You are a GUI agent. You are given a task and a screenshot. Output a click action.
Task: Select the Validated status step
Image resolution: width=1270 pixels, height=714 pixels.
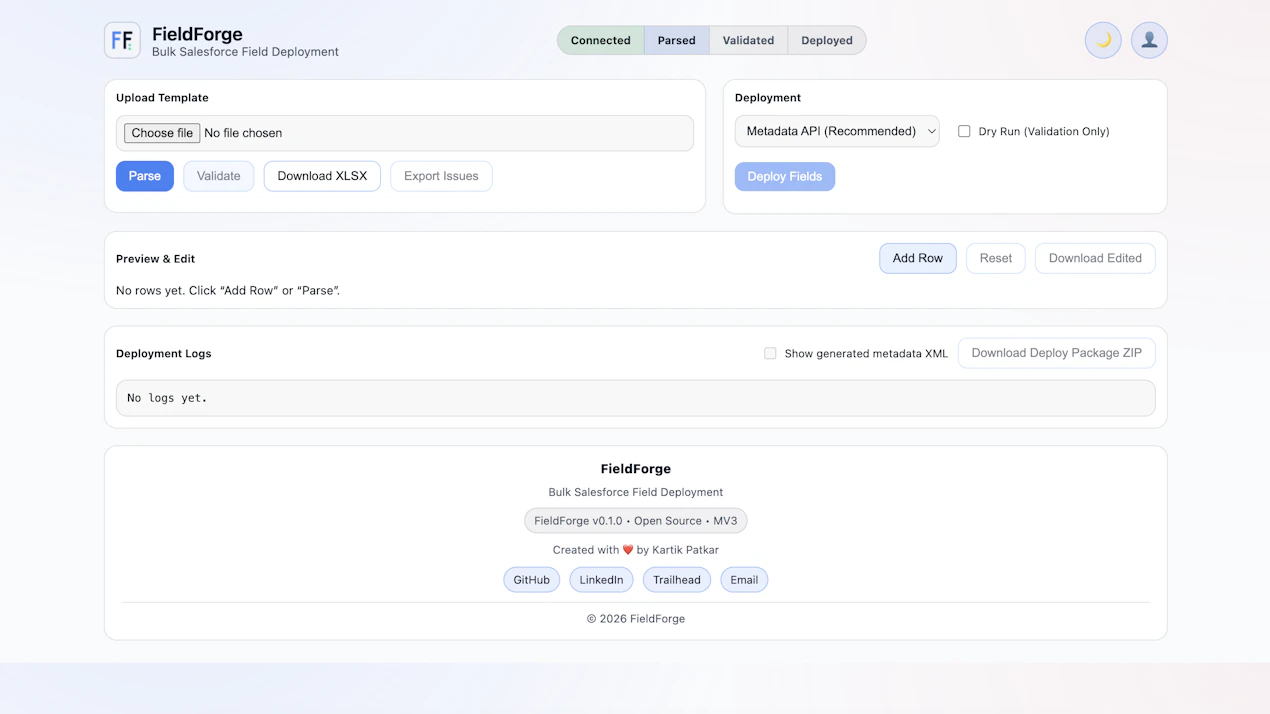click(x=748, y=40)
